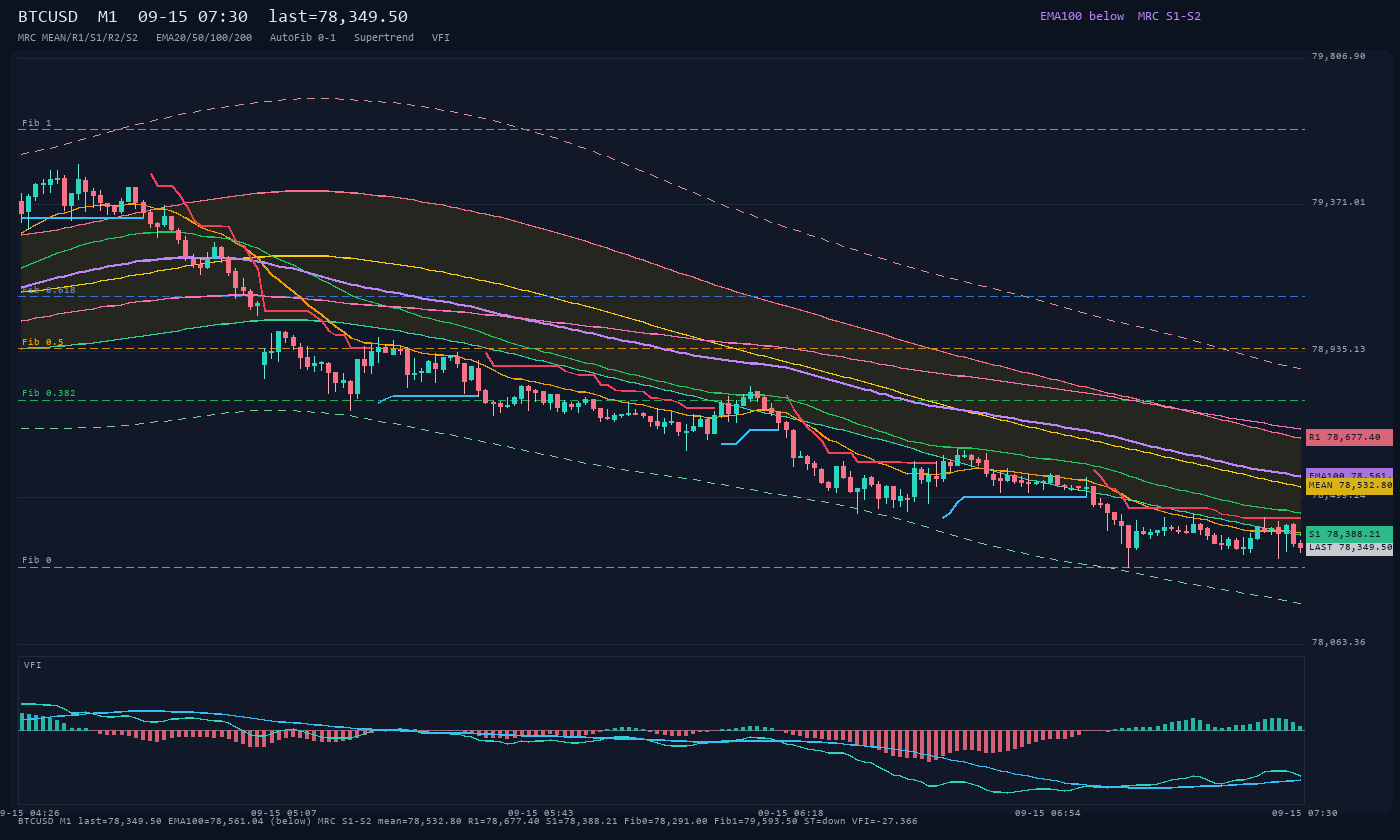
Task: Click the 78,063.36 price axis label
Action: click(1338, 643)
